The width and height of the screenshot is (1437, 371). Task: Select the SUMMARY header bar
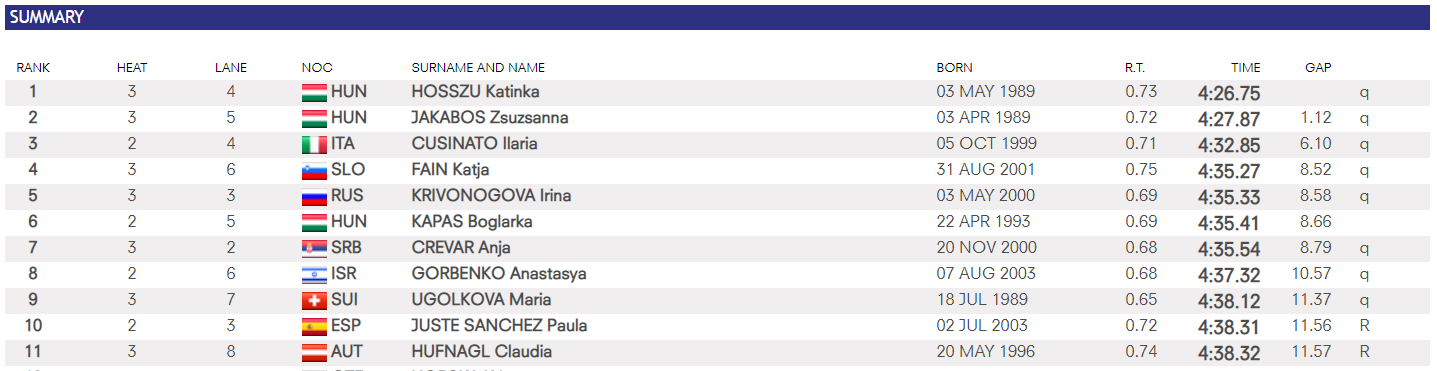coord(716,17)
